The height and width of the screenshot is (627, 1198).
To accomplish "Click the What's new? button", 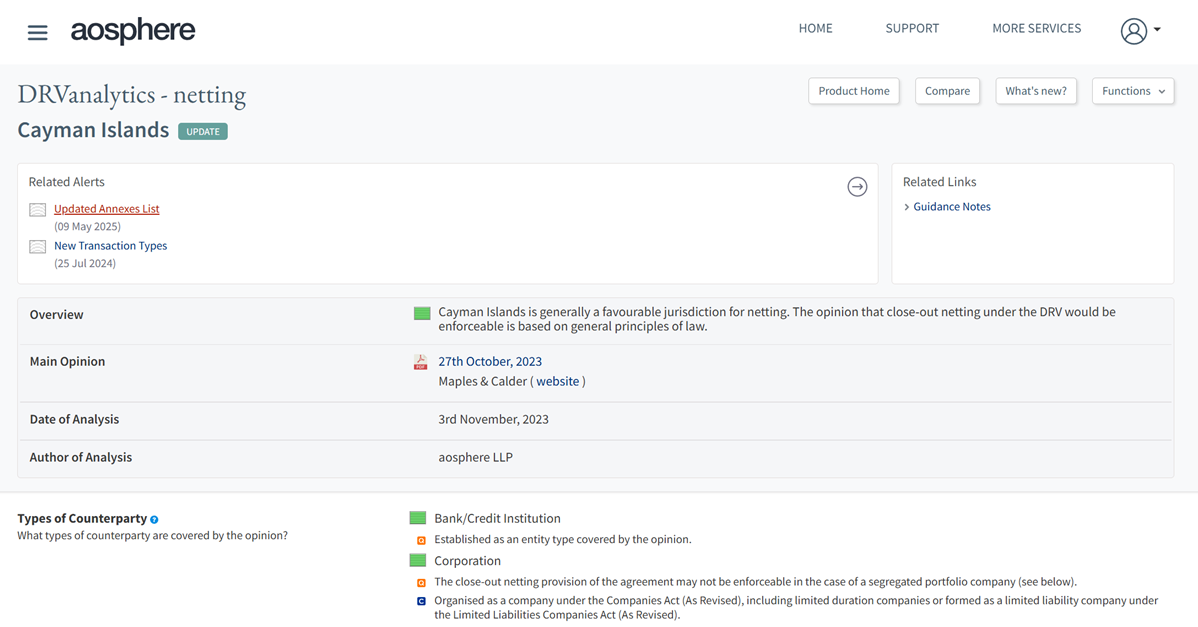I will pyautogui.click(x=1036, y=91).
